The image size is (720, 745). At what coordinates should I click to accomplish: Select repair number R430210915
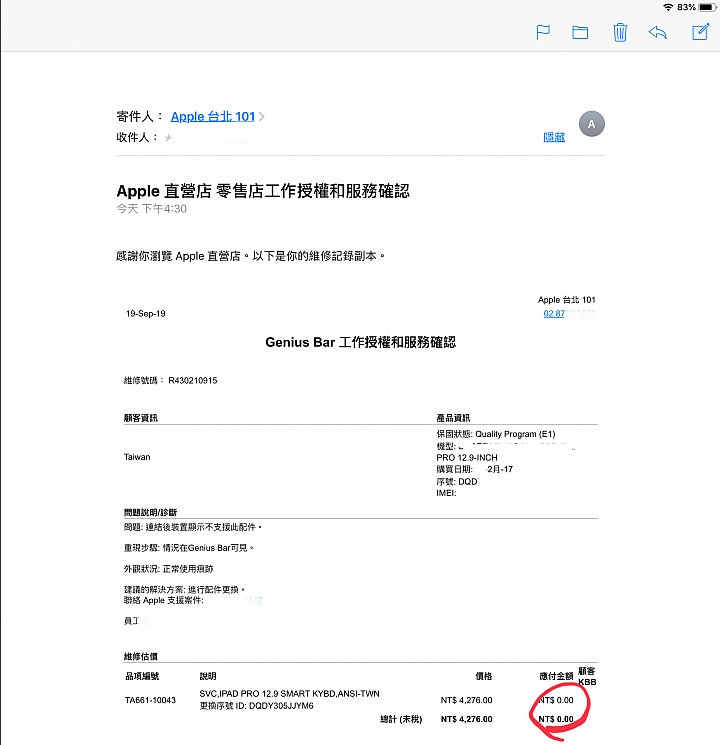(192, 381)
